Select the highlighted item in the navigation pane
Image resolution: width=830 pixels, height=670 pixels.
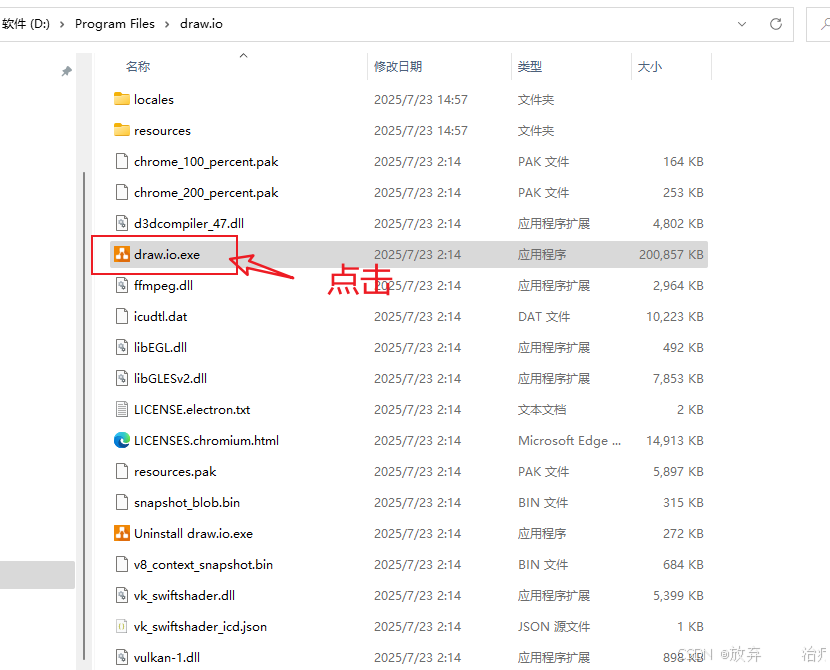point(37,575)
